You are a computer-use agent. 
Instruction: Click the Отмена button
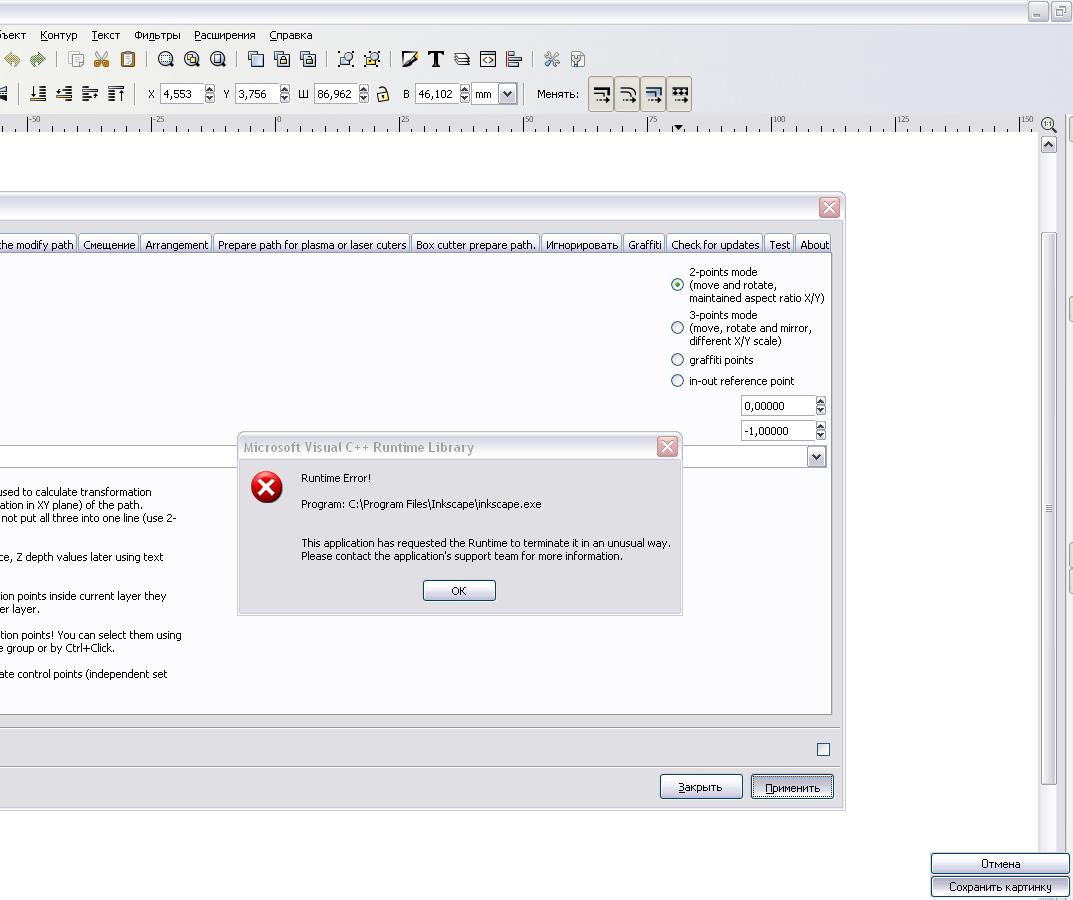coord(1000,864)
